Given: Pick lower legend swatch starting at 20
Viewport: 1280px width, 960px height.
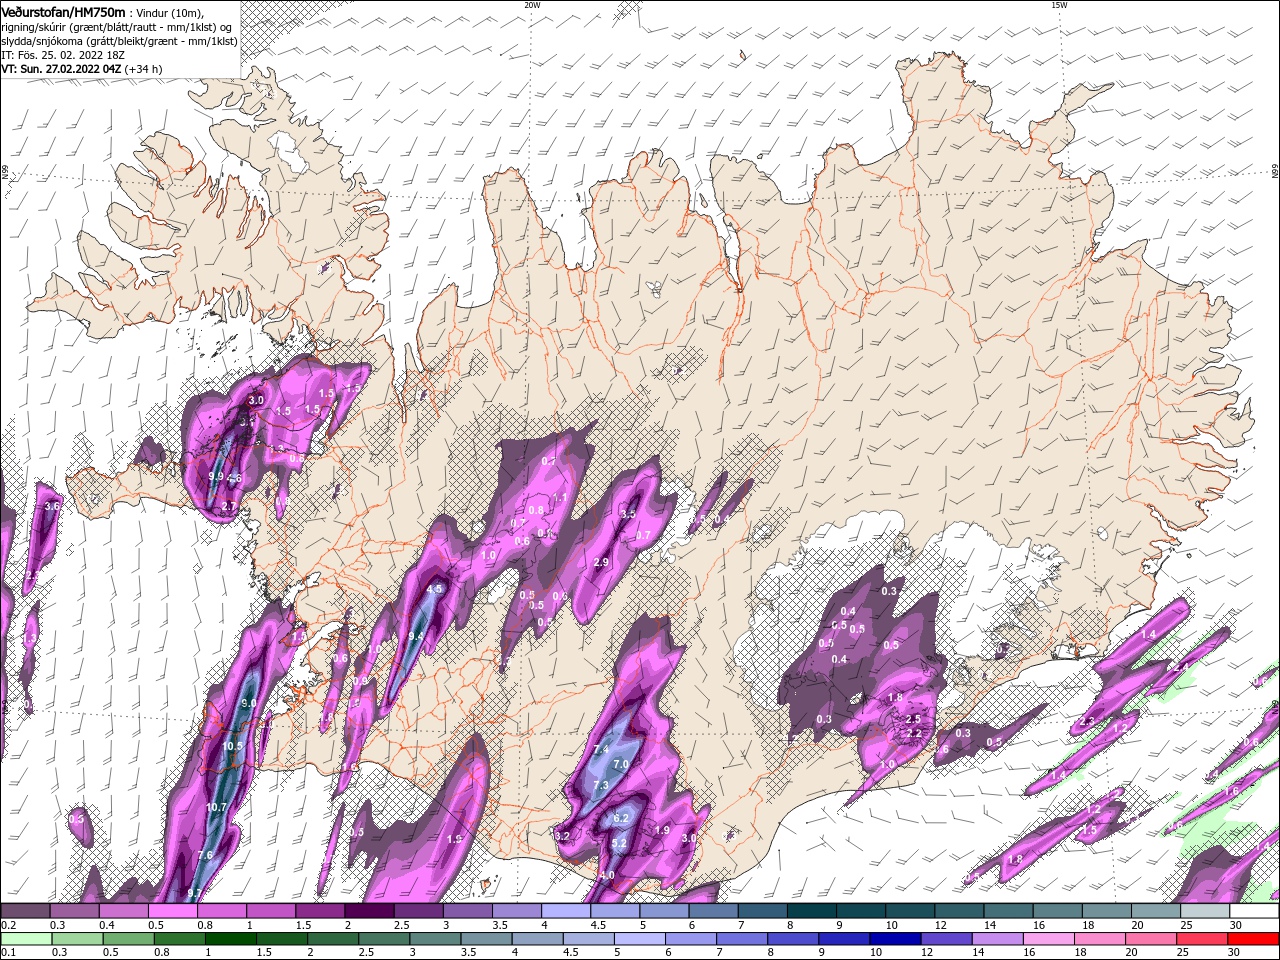Looking at the screenshot, I should [1149, 938].
